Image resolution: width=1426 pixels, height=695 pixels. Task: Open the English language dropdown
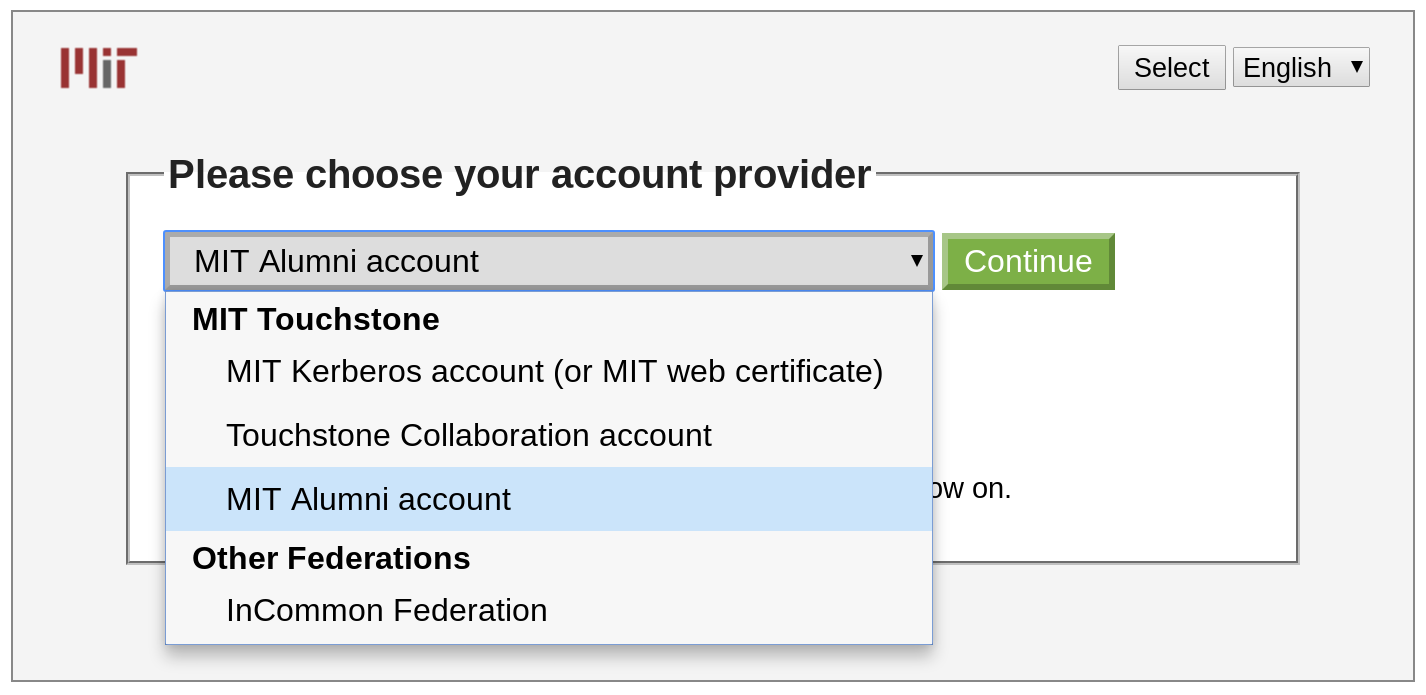click(1300, 67)
